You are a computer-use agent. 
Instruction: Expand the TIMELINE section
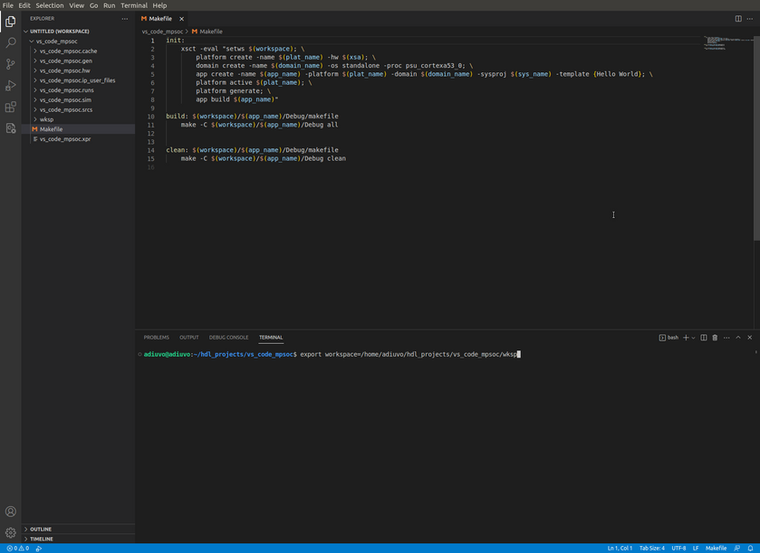pyautogui.click(x=41, y=539)
